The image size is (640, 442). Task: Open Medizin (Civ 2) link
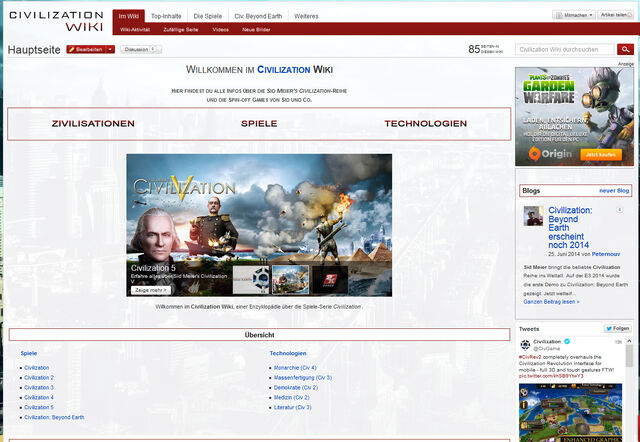coord(291,397)
